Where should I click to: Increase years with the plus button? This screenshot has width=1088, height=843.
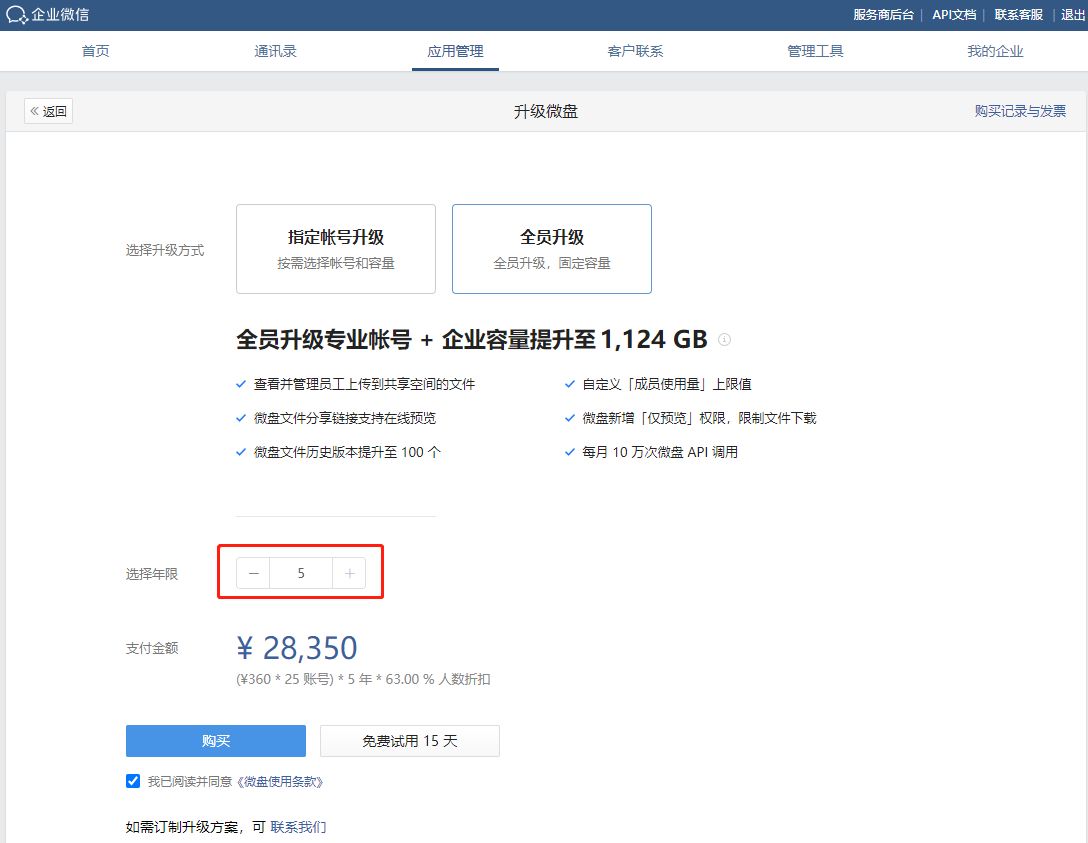349,573
